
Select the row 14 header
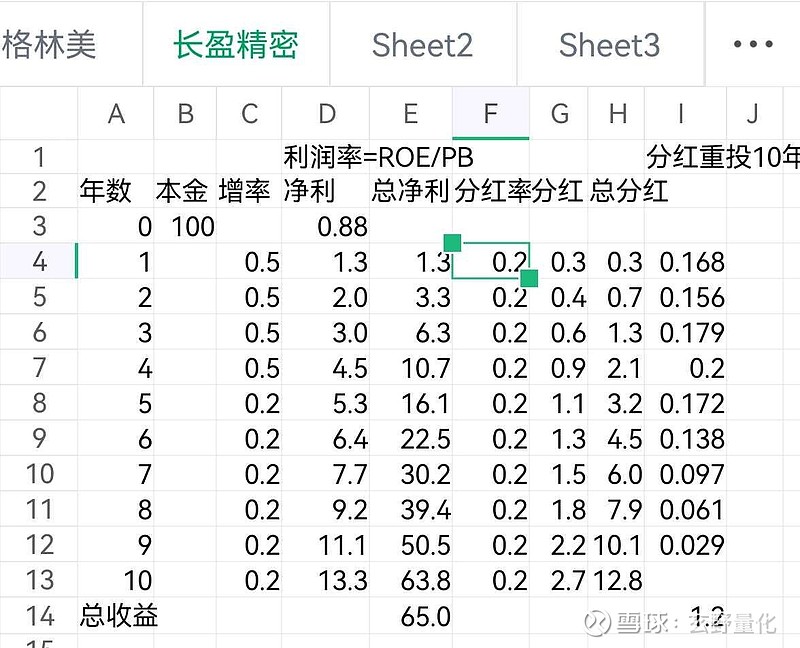point(39,617)
